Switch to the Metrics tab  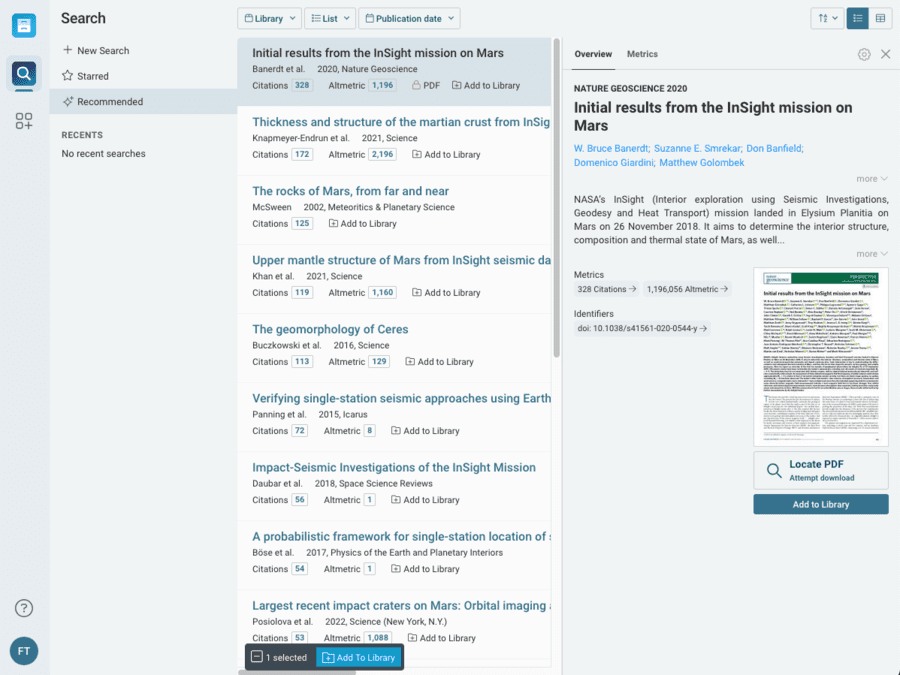pyautogui.click(x=642, y=54)
